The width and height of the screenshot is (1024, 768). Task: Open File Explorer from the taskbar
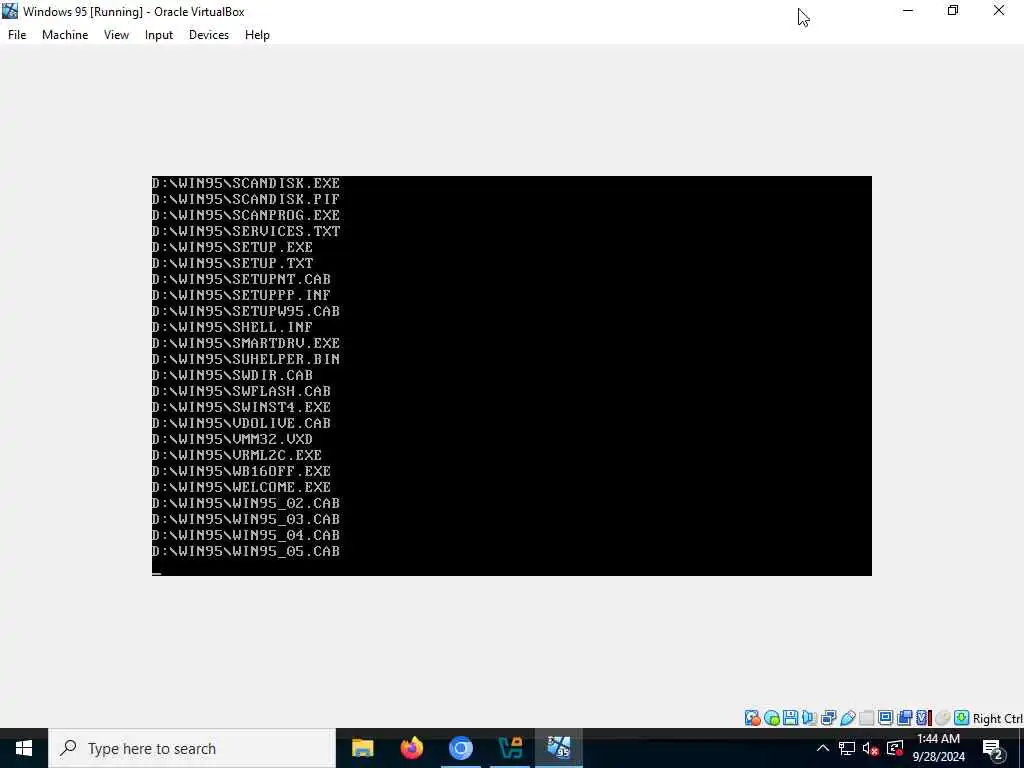[362, 748]
